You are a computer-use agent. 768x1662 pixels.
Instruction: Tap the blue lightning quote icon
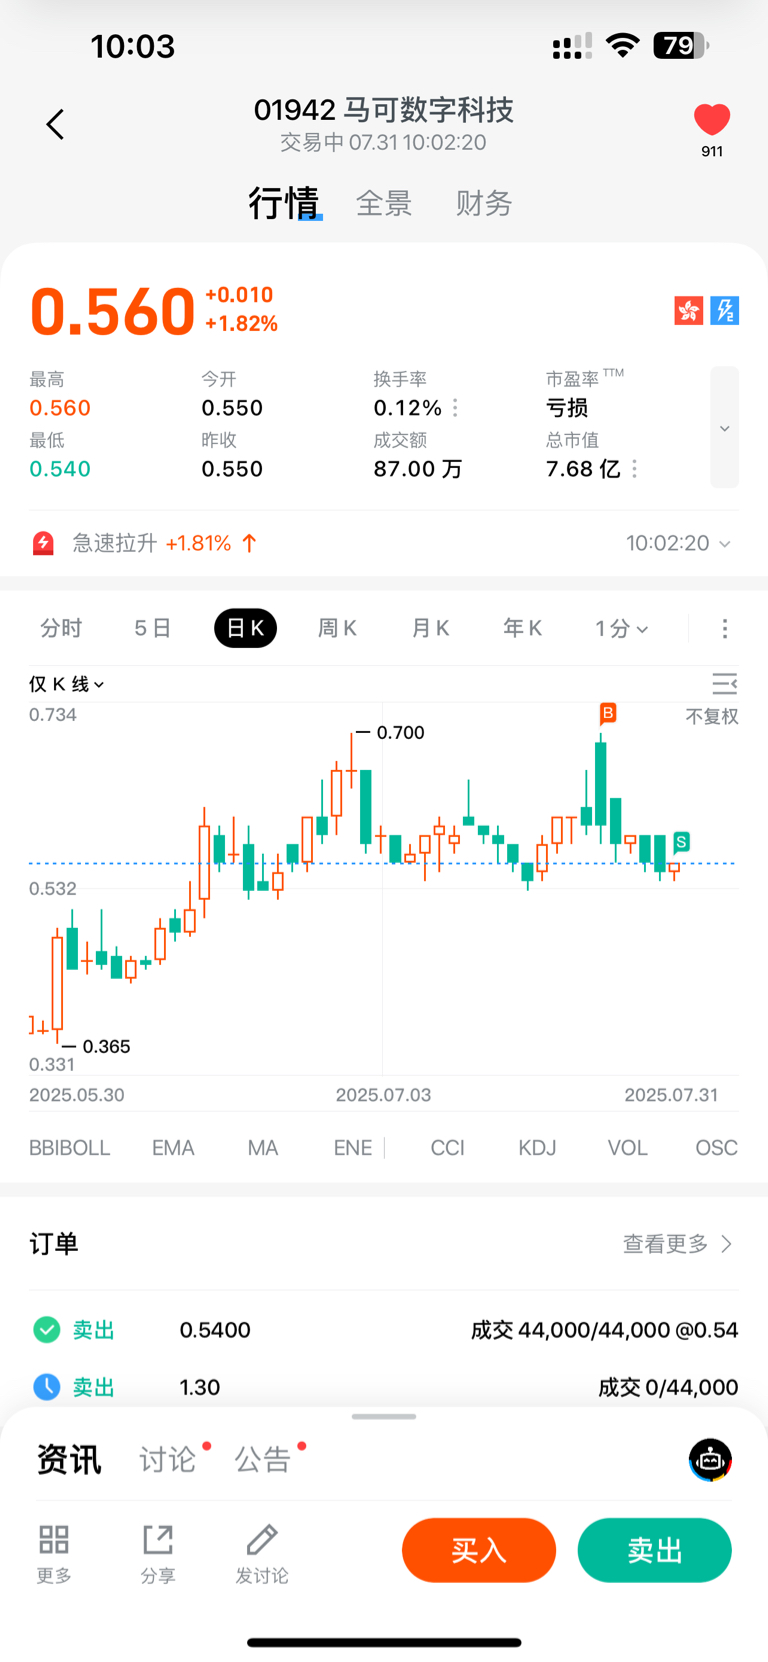(x=725, y=311)
